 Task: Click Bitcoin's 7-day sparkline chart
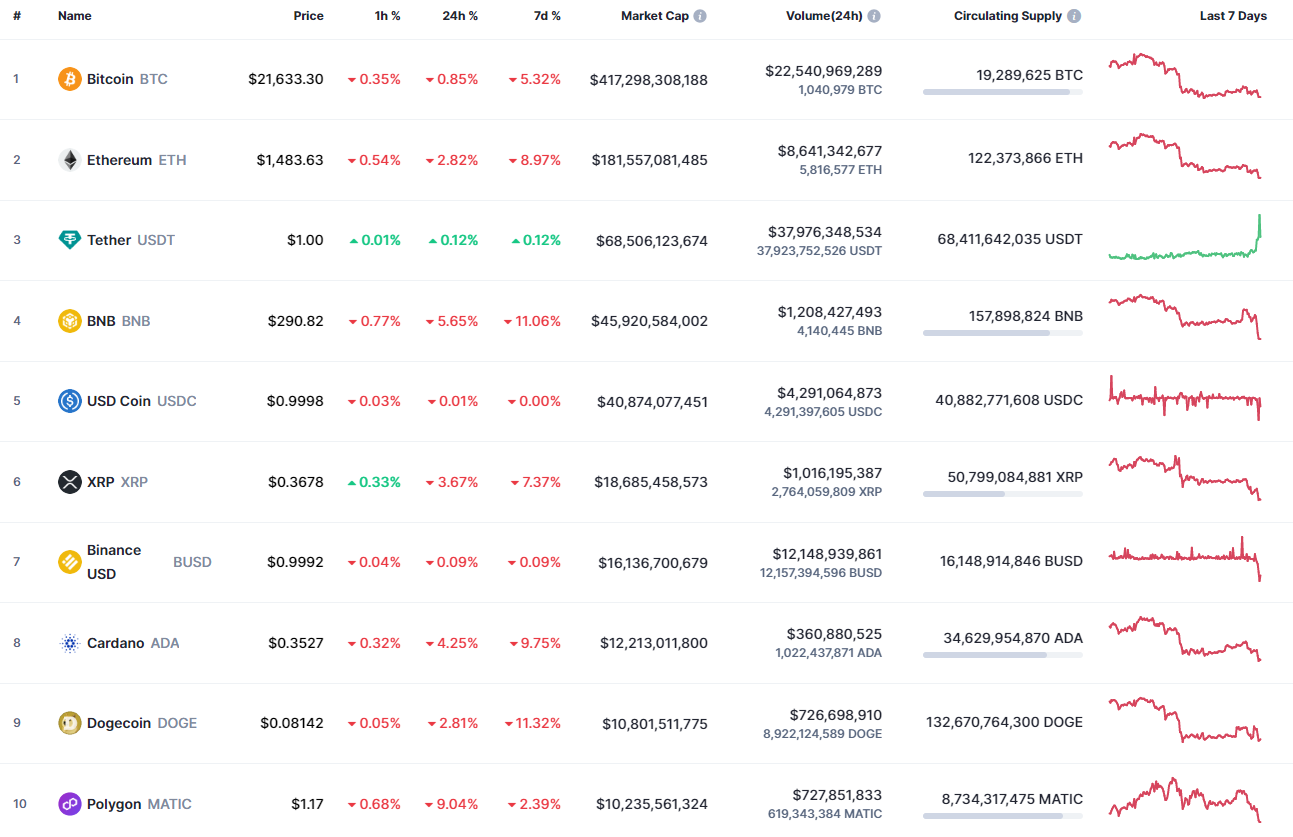click(1185, 78)
